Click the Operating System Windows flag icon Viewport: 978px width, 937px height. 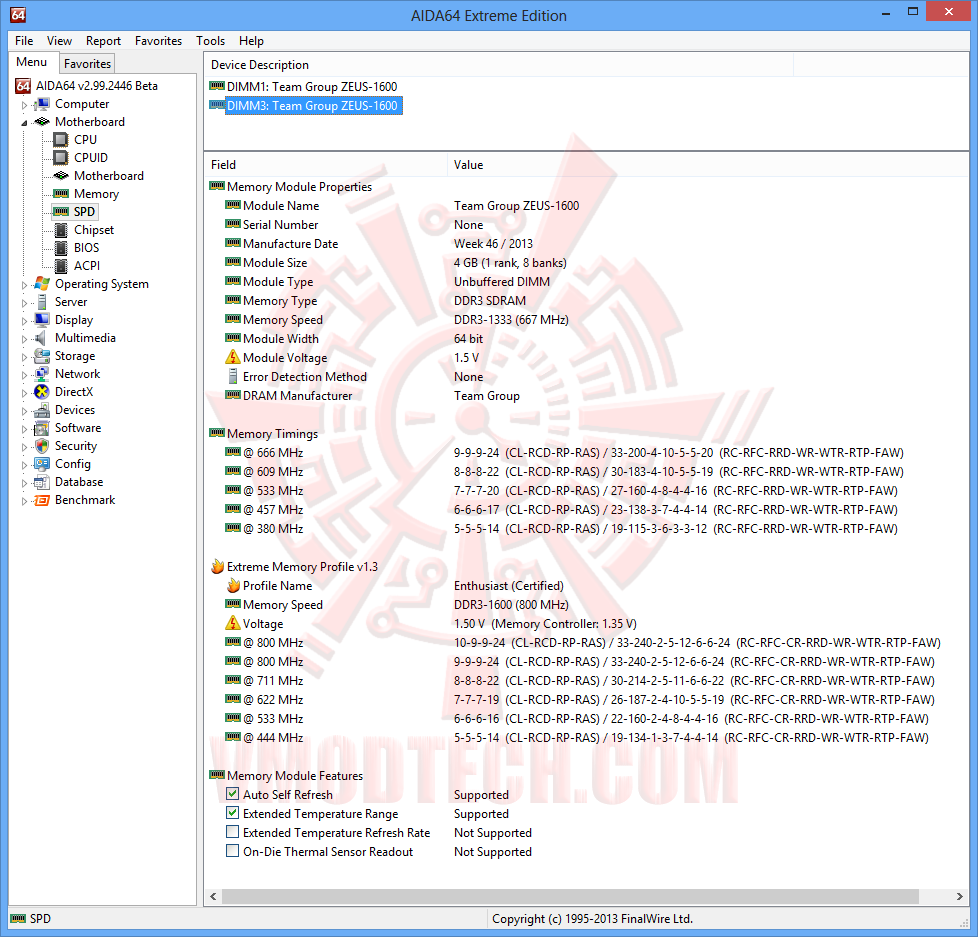[42, 284]
